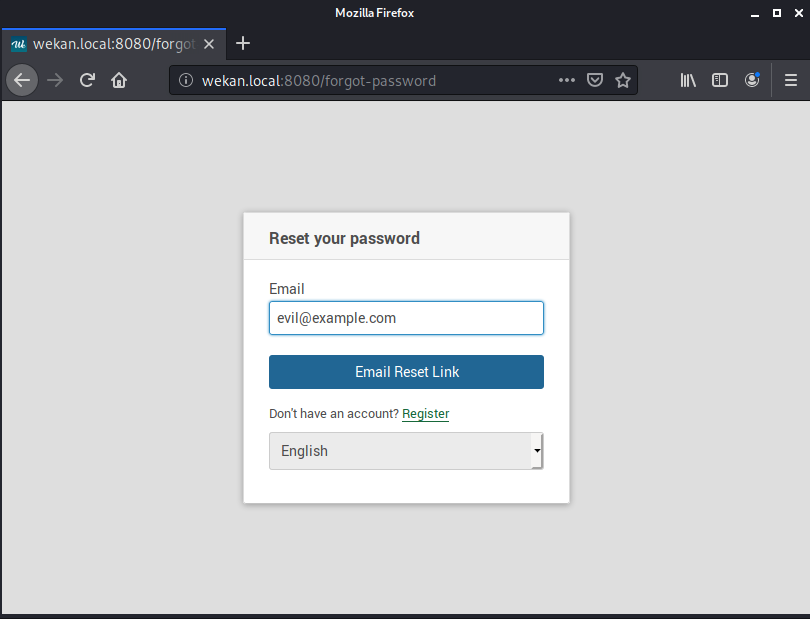
Task: Open the Firefox hamburger menu
Action: pyautogui.click(x=791, y=80)
